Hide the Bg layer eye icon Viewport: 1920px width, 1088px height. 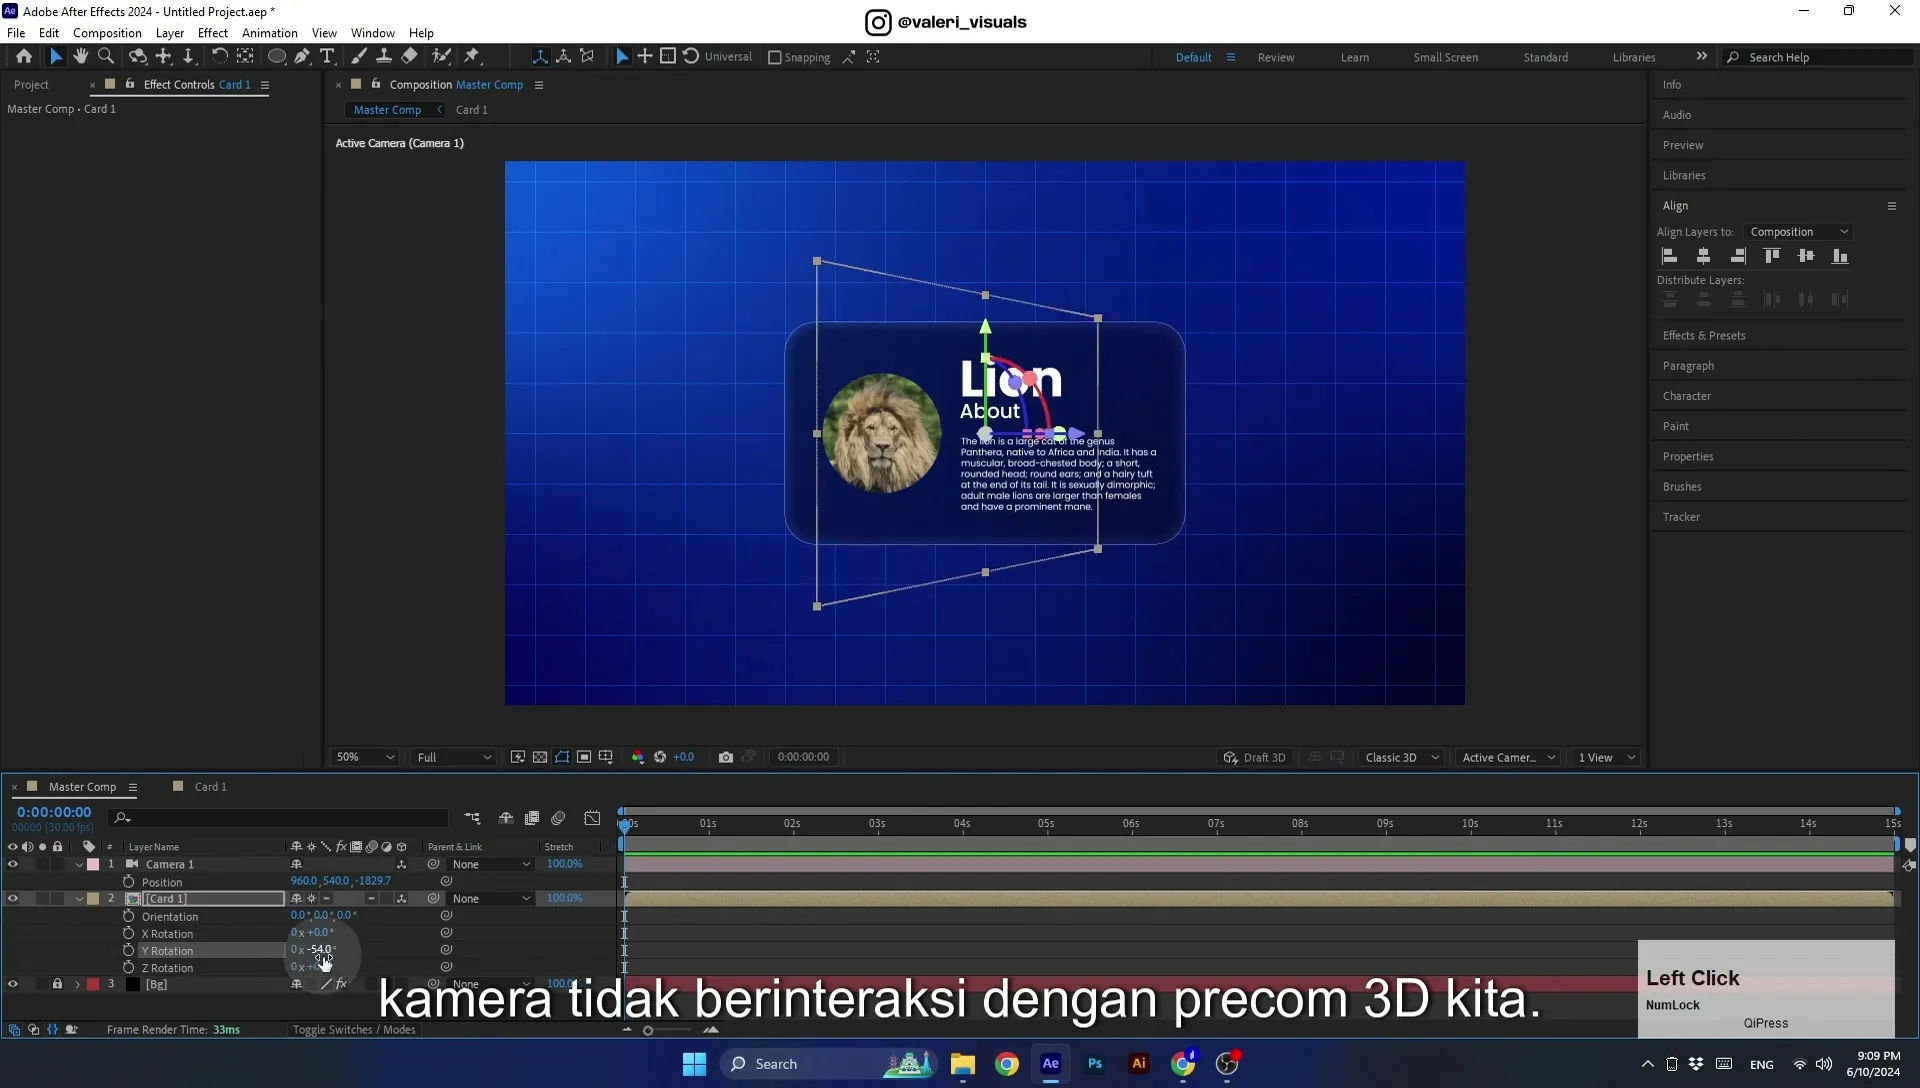coord(13,984)
